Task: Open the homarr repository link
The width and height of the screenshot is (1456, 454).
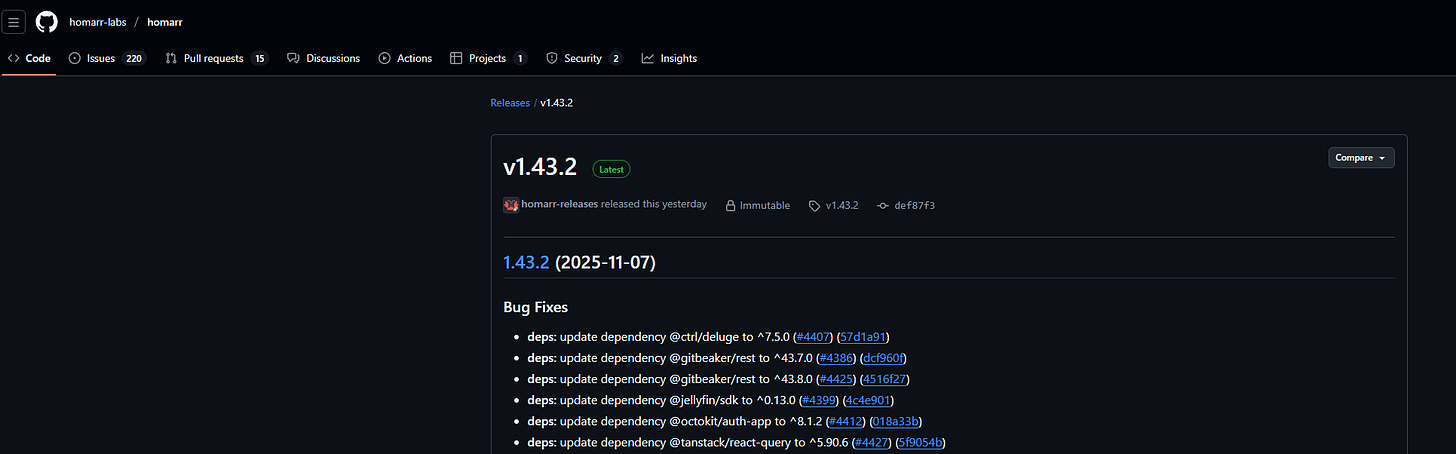Action: [x=165, y=22]
